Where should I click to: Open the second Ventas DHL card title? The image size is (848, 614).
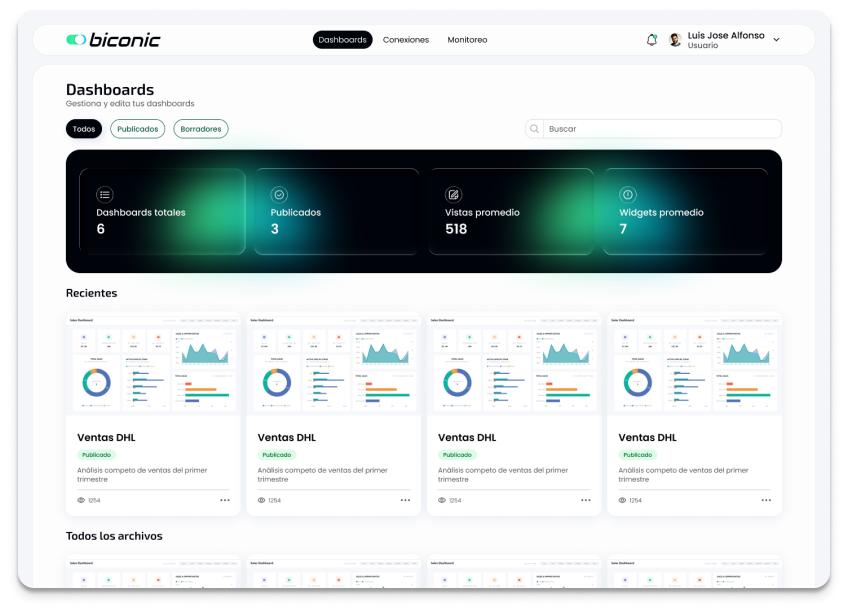point(286,437)
